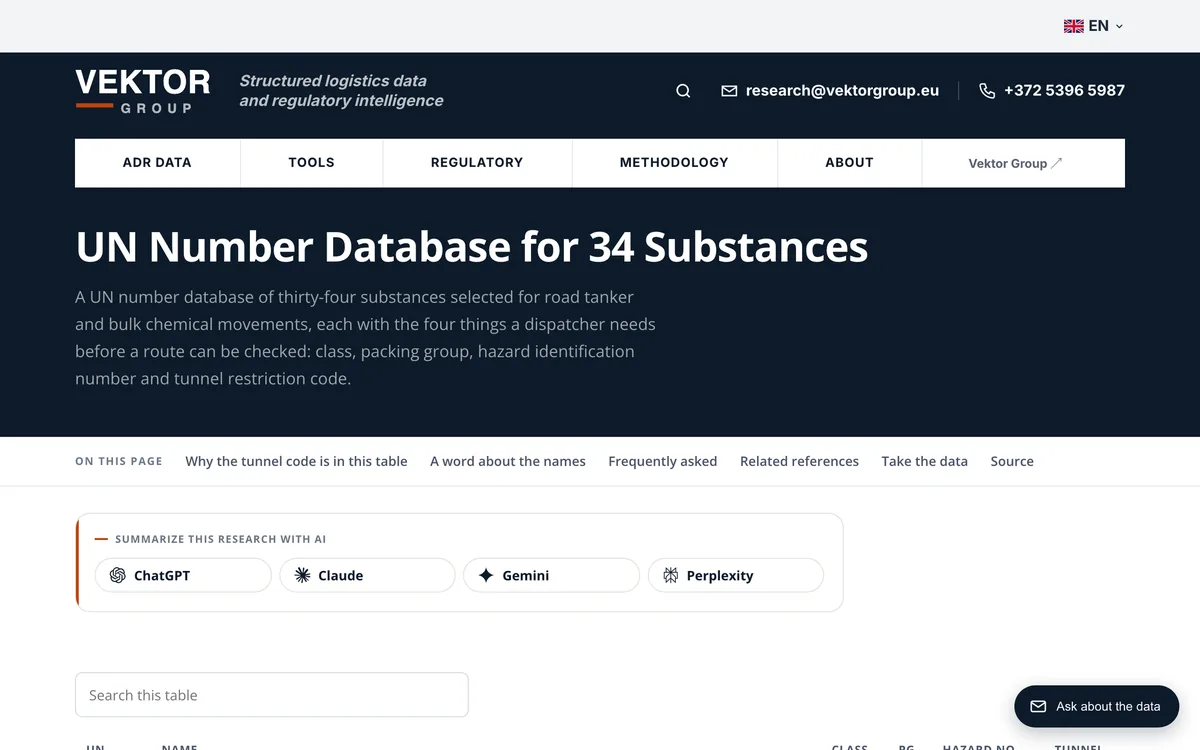Screen dimensions: 1200x750
Task: Open the REGULATORY menu
Action: [x=477, y=162]
